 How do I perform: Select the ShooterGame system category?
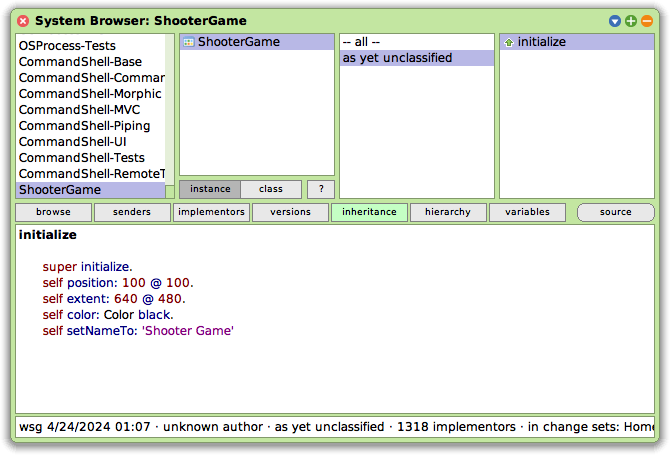point(91,190)
